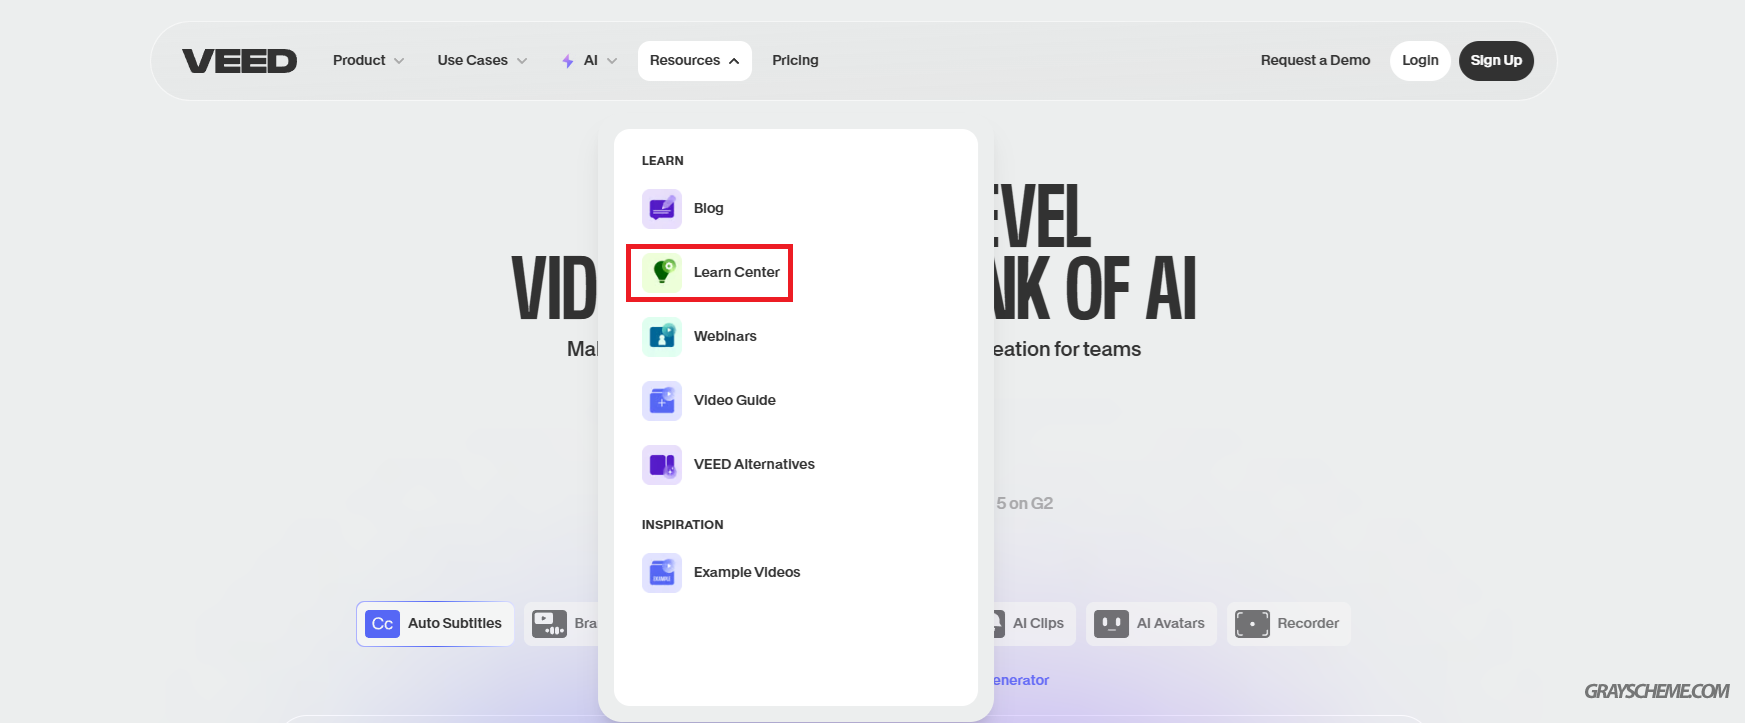Open the Use Cases menu
This screenshot has width=1745, height=723.
coord(472,60)
